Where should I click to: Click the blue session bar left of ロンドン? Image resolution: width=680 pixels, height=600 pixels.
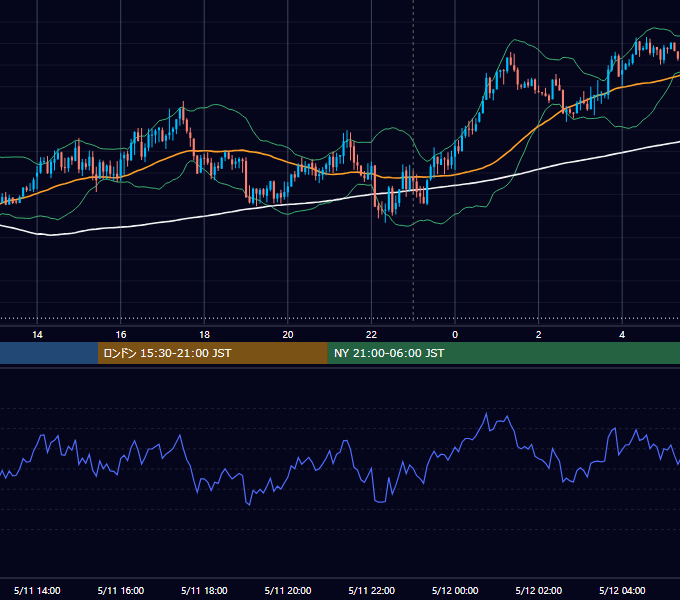pos(49,353)
